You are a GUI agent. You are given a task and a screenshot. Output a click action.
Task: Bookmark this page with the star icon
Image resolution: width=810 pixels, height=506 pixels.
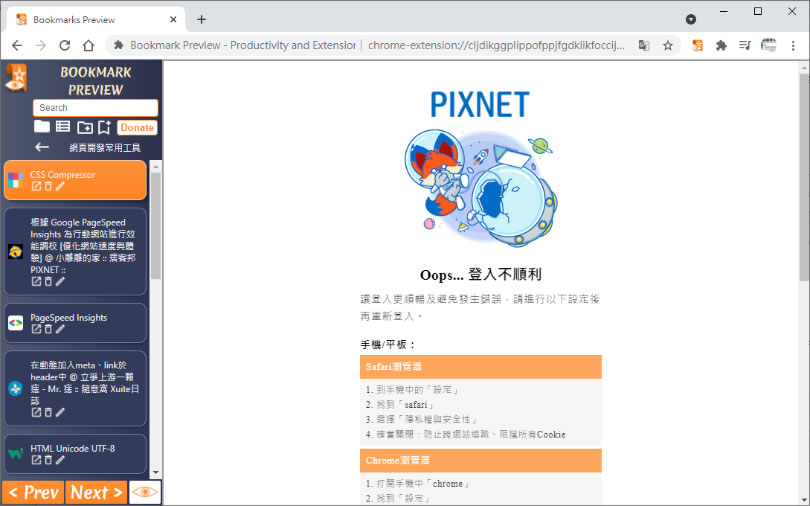click(668, 45)
